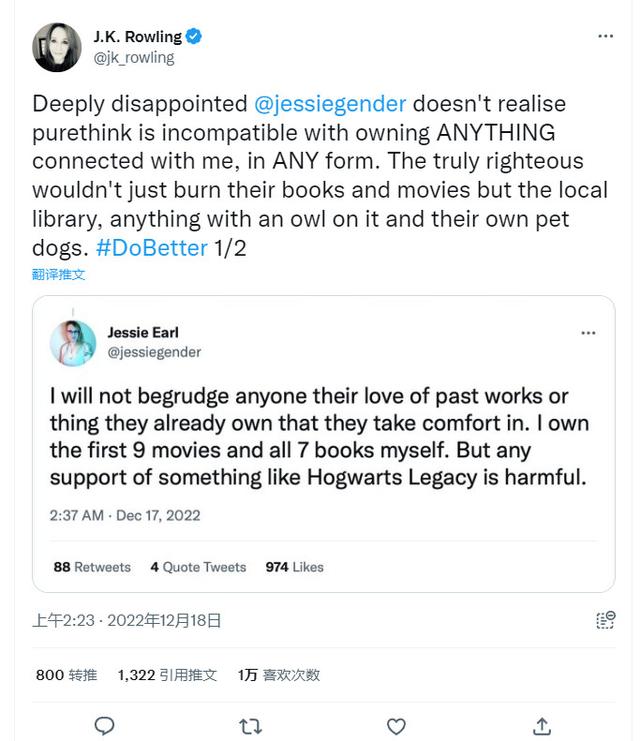
Task: Click the @jk_rowling handle
Action: click(x=134, y=58)
